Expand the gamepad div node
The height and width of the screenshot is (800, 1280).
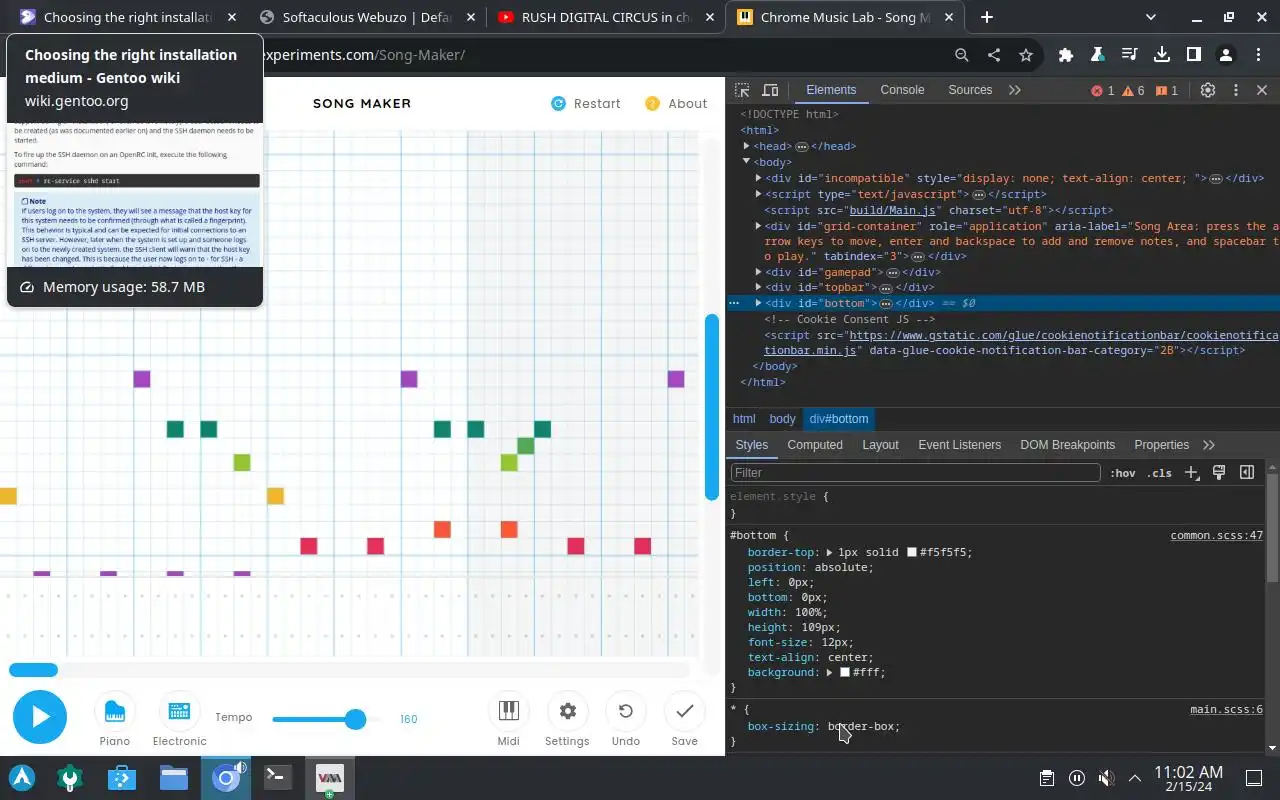click(758, 272)
